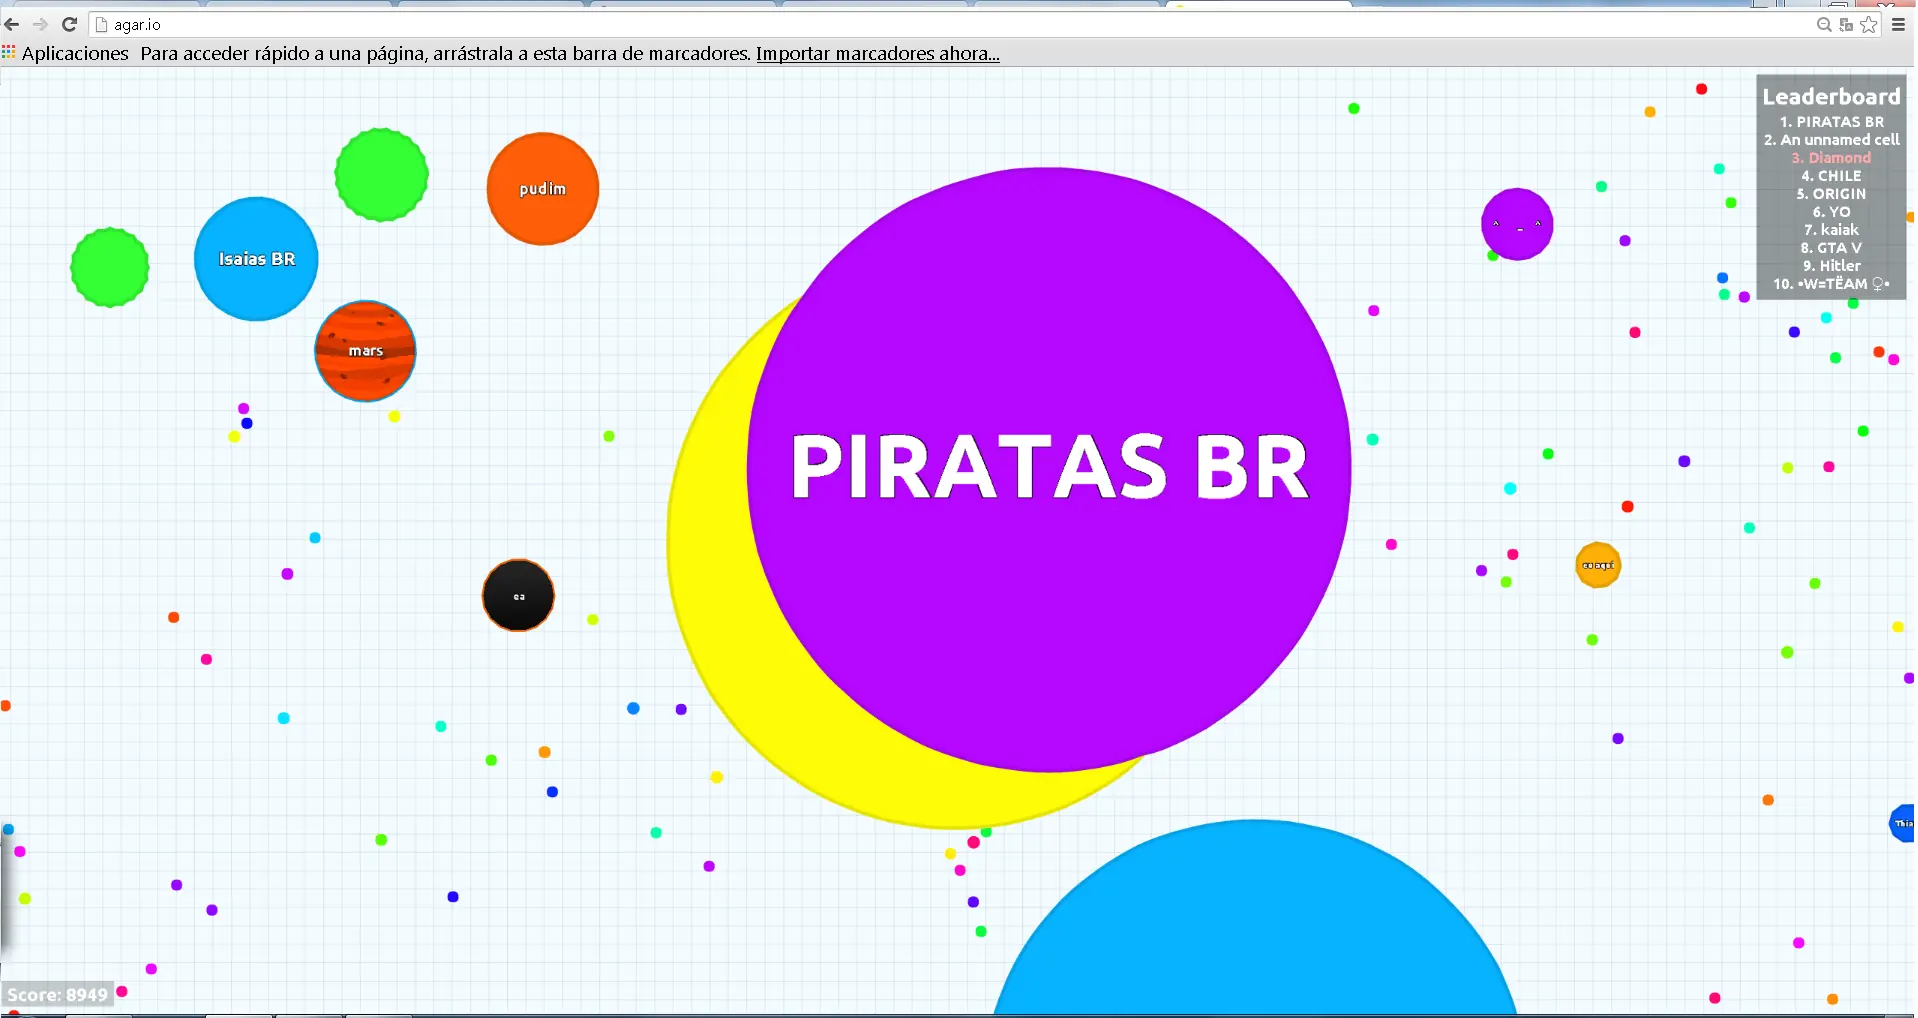Click leaderboard entry 10. •W=TËAM
This screenshot has height=1018, width=1918.
[x=1831, y=284]
